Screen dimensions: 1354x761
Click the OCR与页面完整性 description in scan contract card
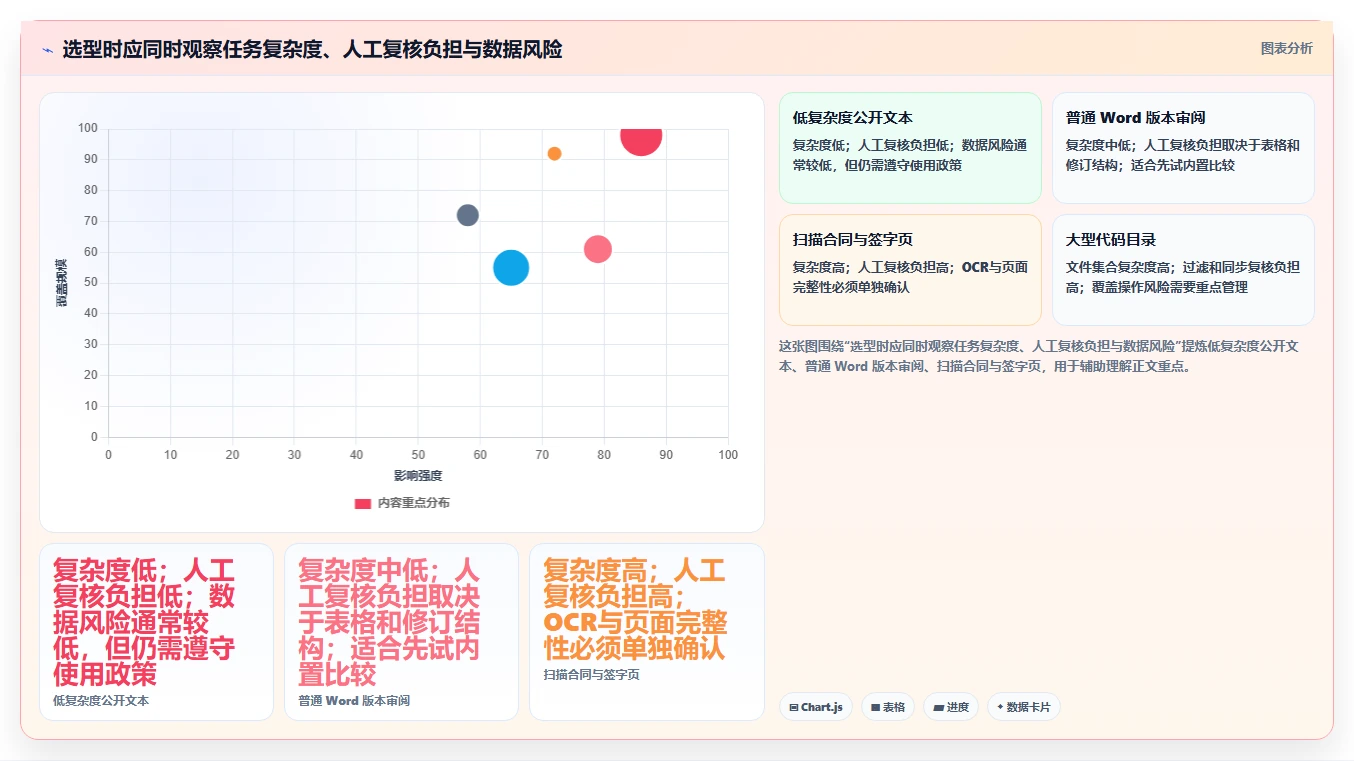910,277
